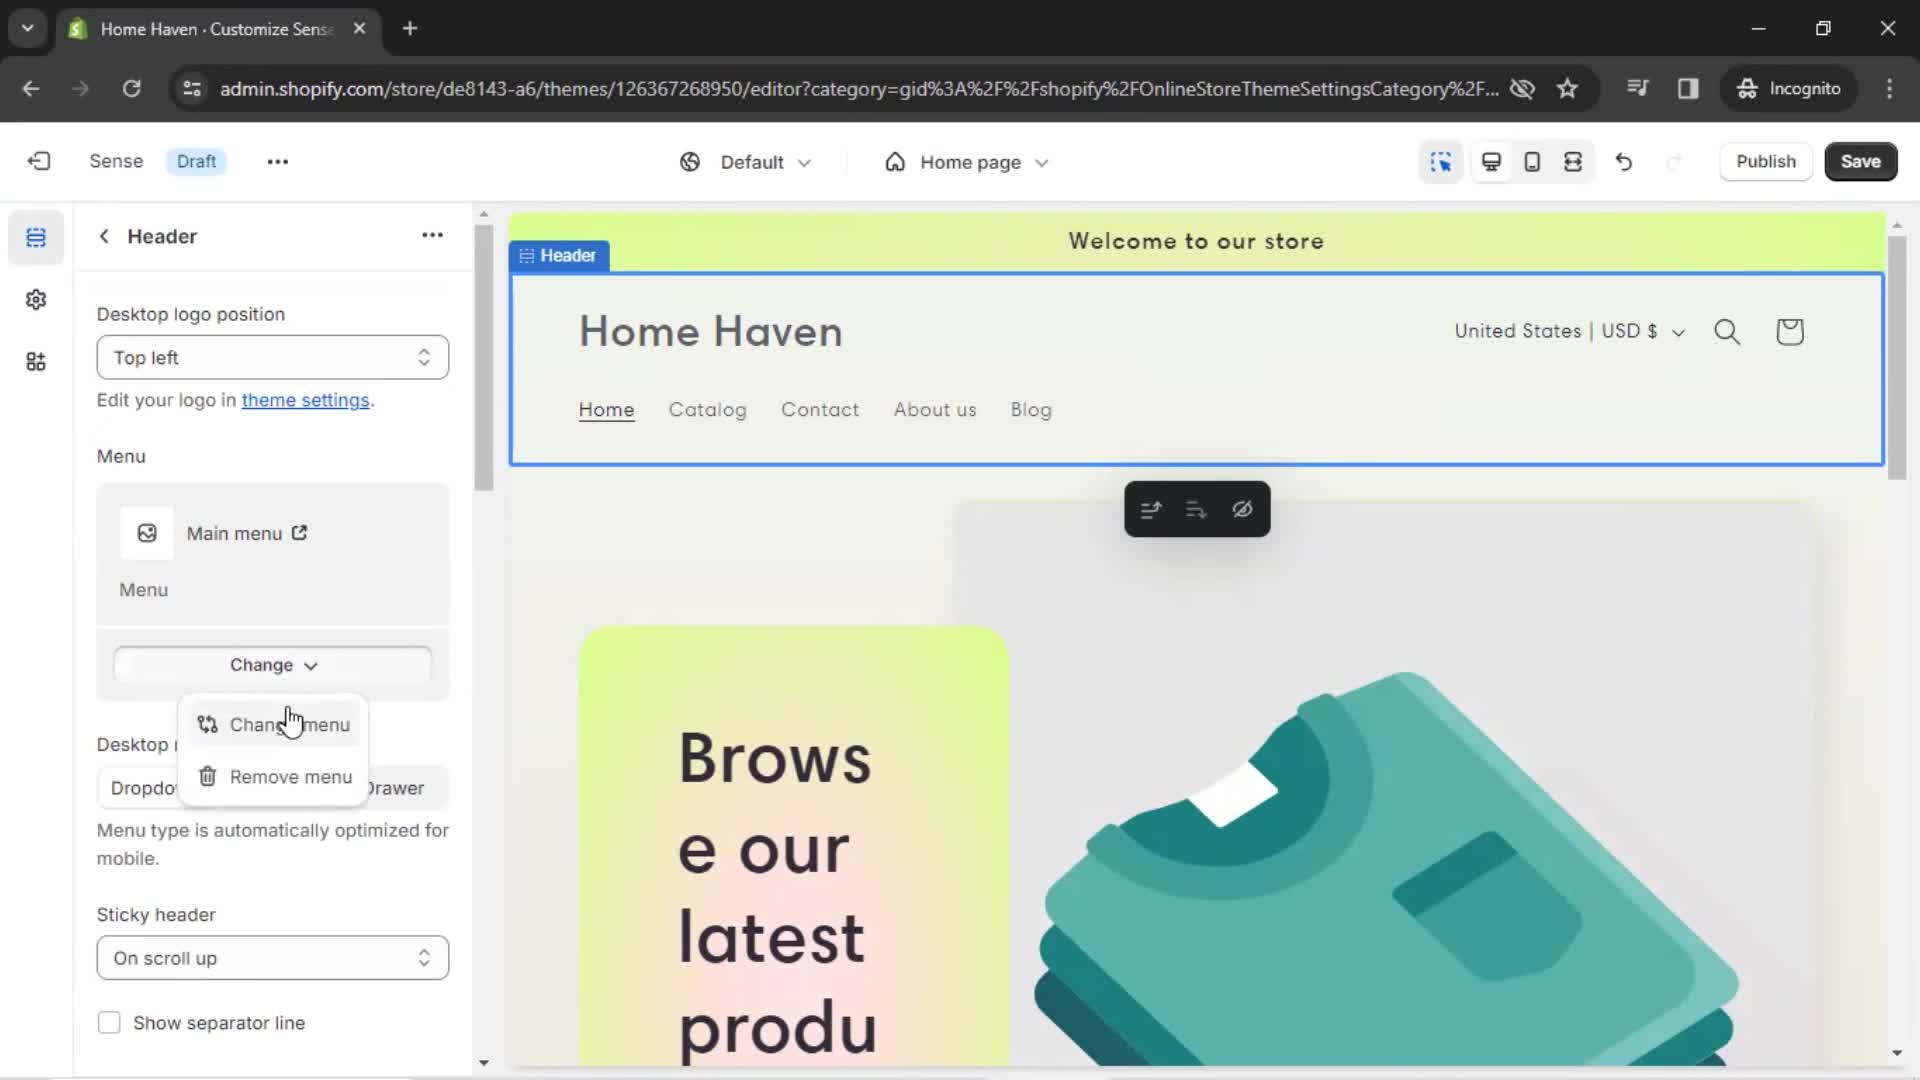This screenshot has height=1080, width=1920.
Task: Enable the sticky header on scroll up
Action: point(269,957)
